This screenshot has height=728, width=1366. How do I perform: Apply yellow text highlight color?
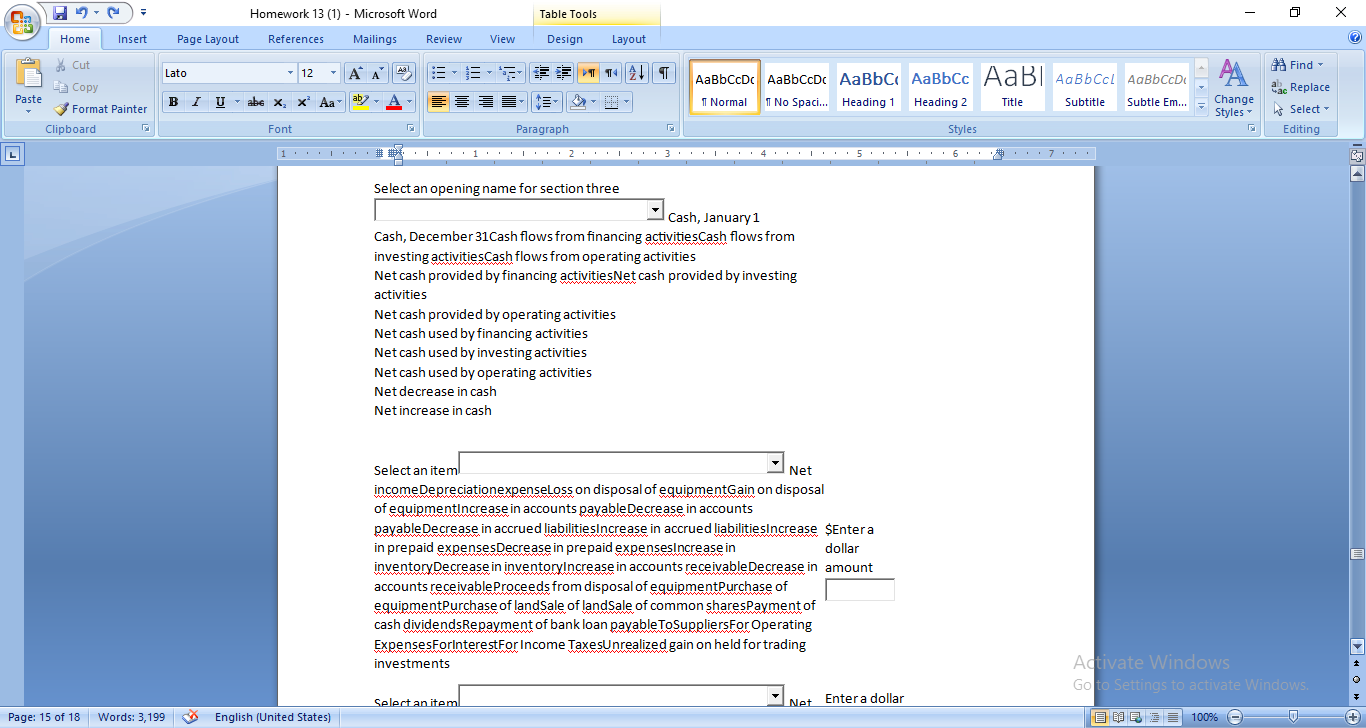coord(362,102)
